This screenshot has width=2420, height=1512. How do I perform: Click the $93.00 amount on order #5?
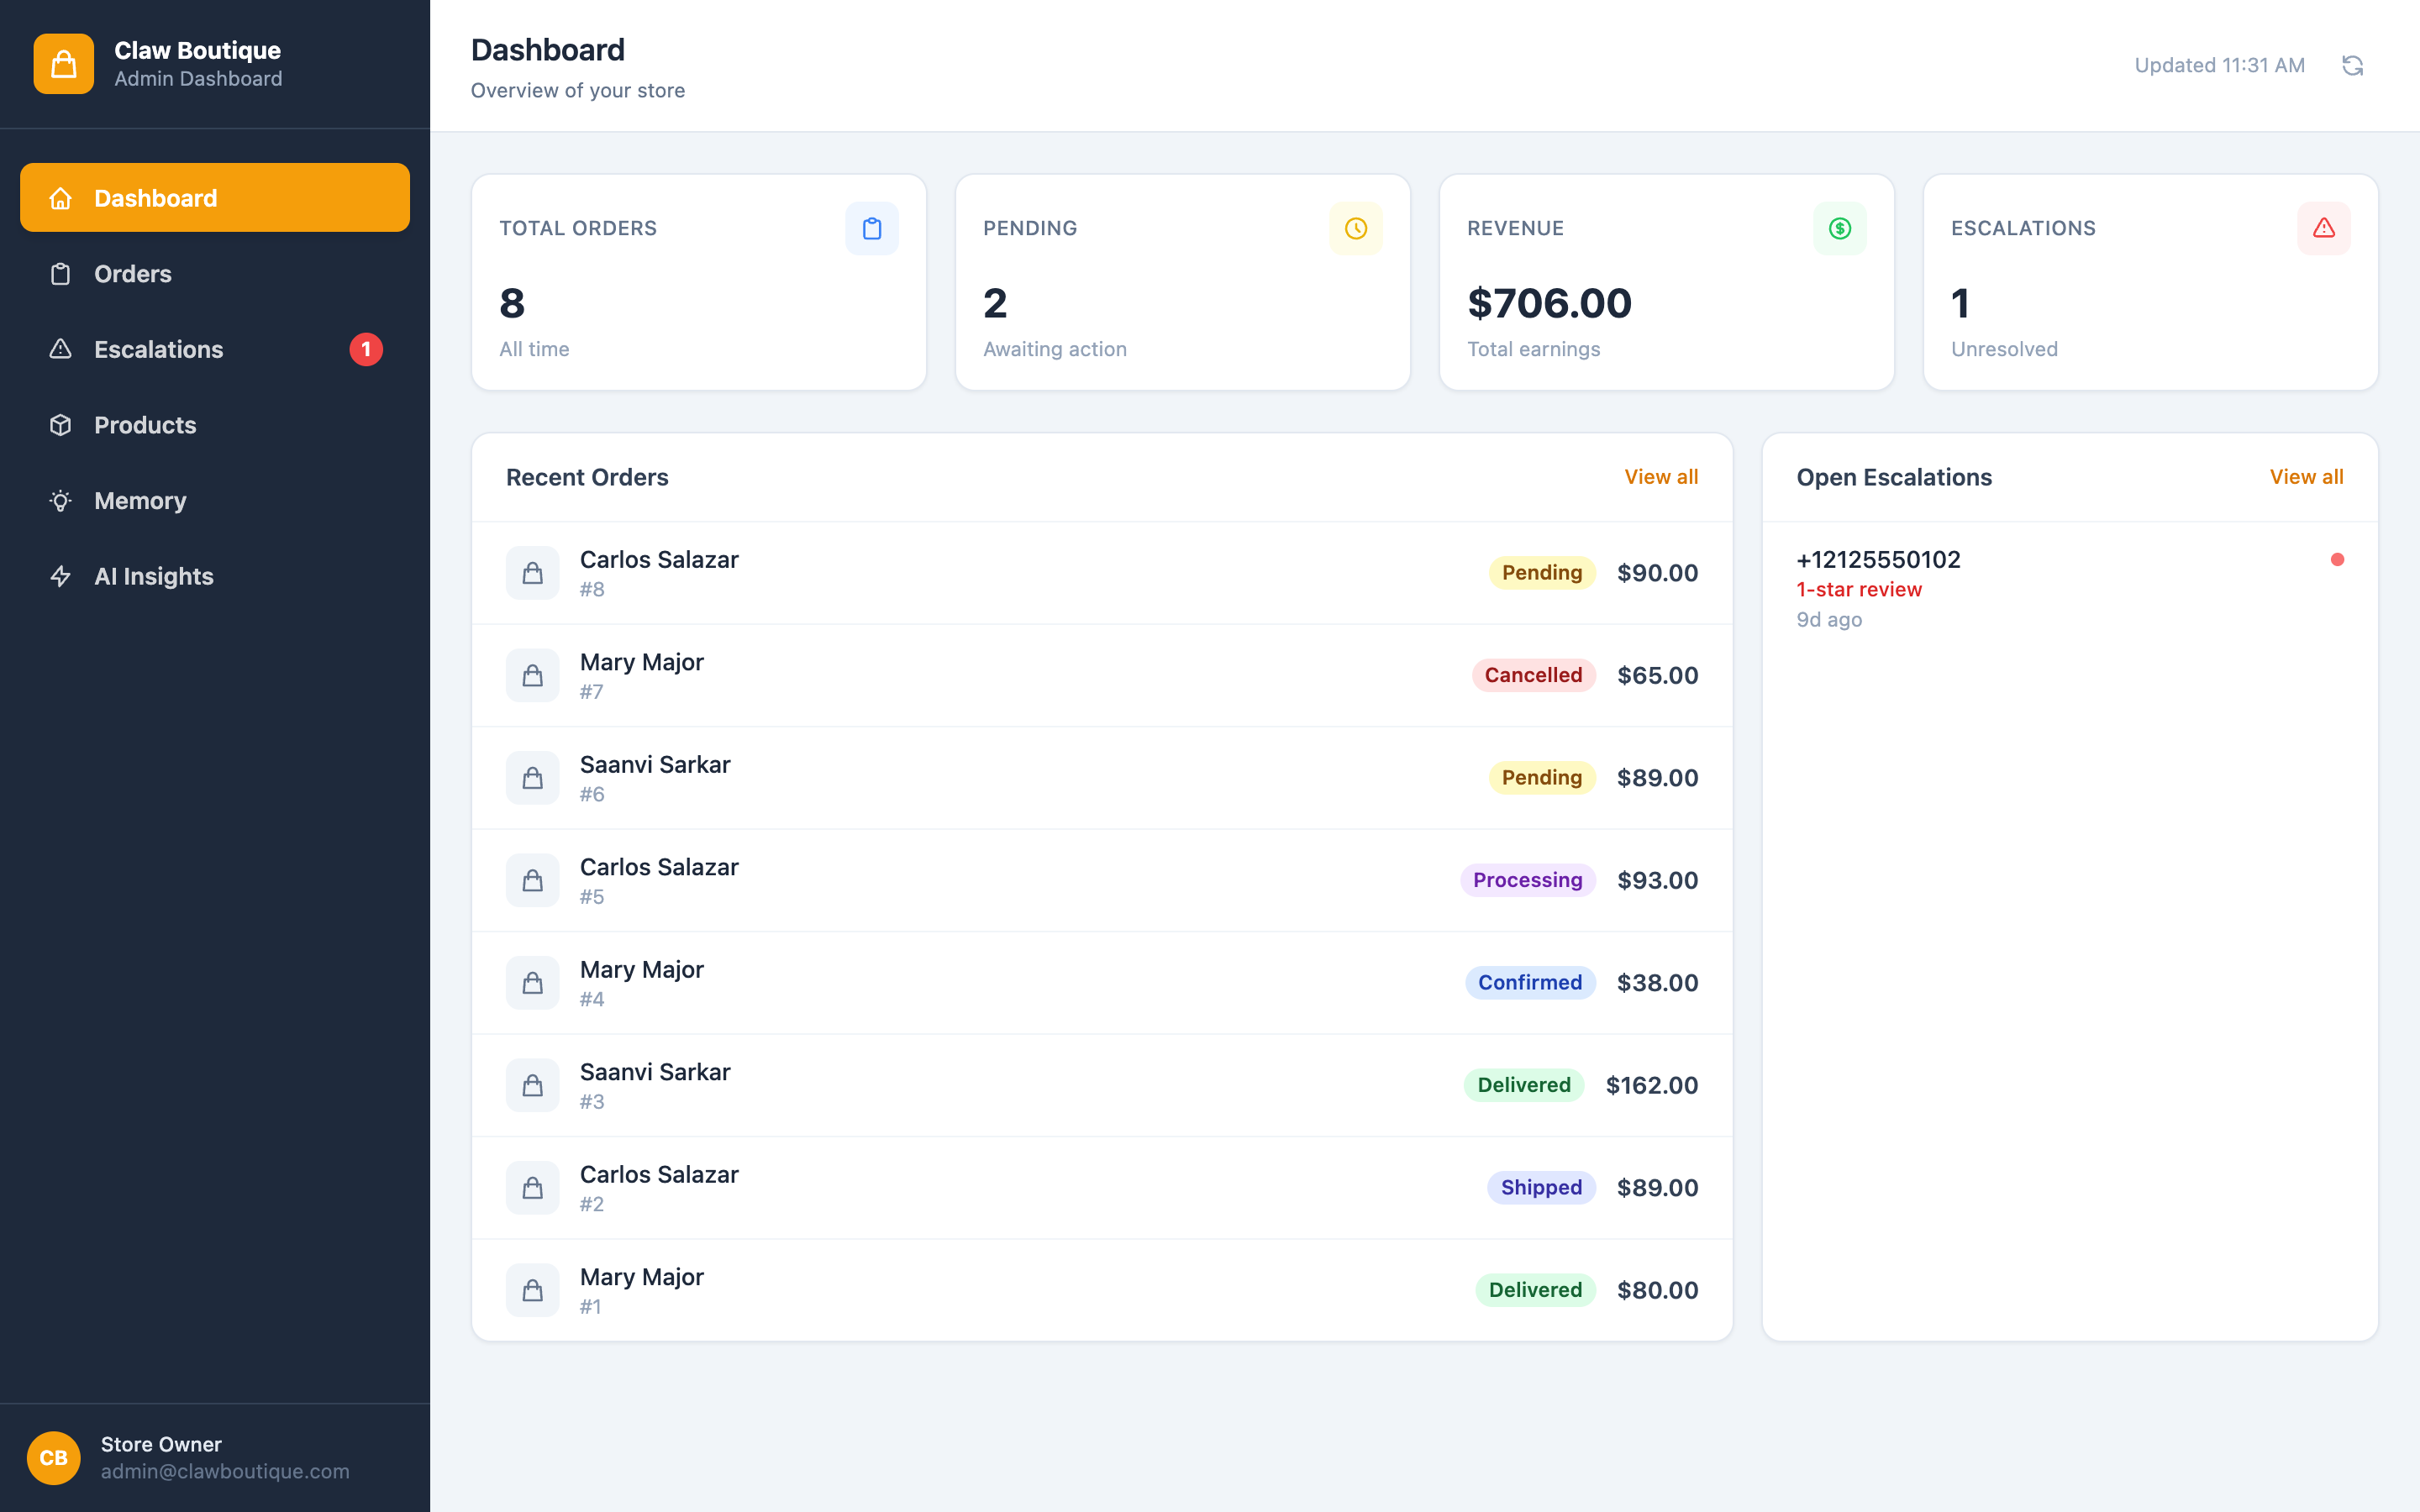(1658, 880)
